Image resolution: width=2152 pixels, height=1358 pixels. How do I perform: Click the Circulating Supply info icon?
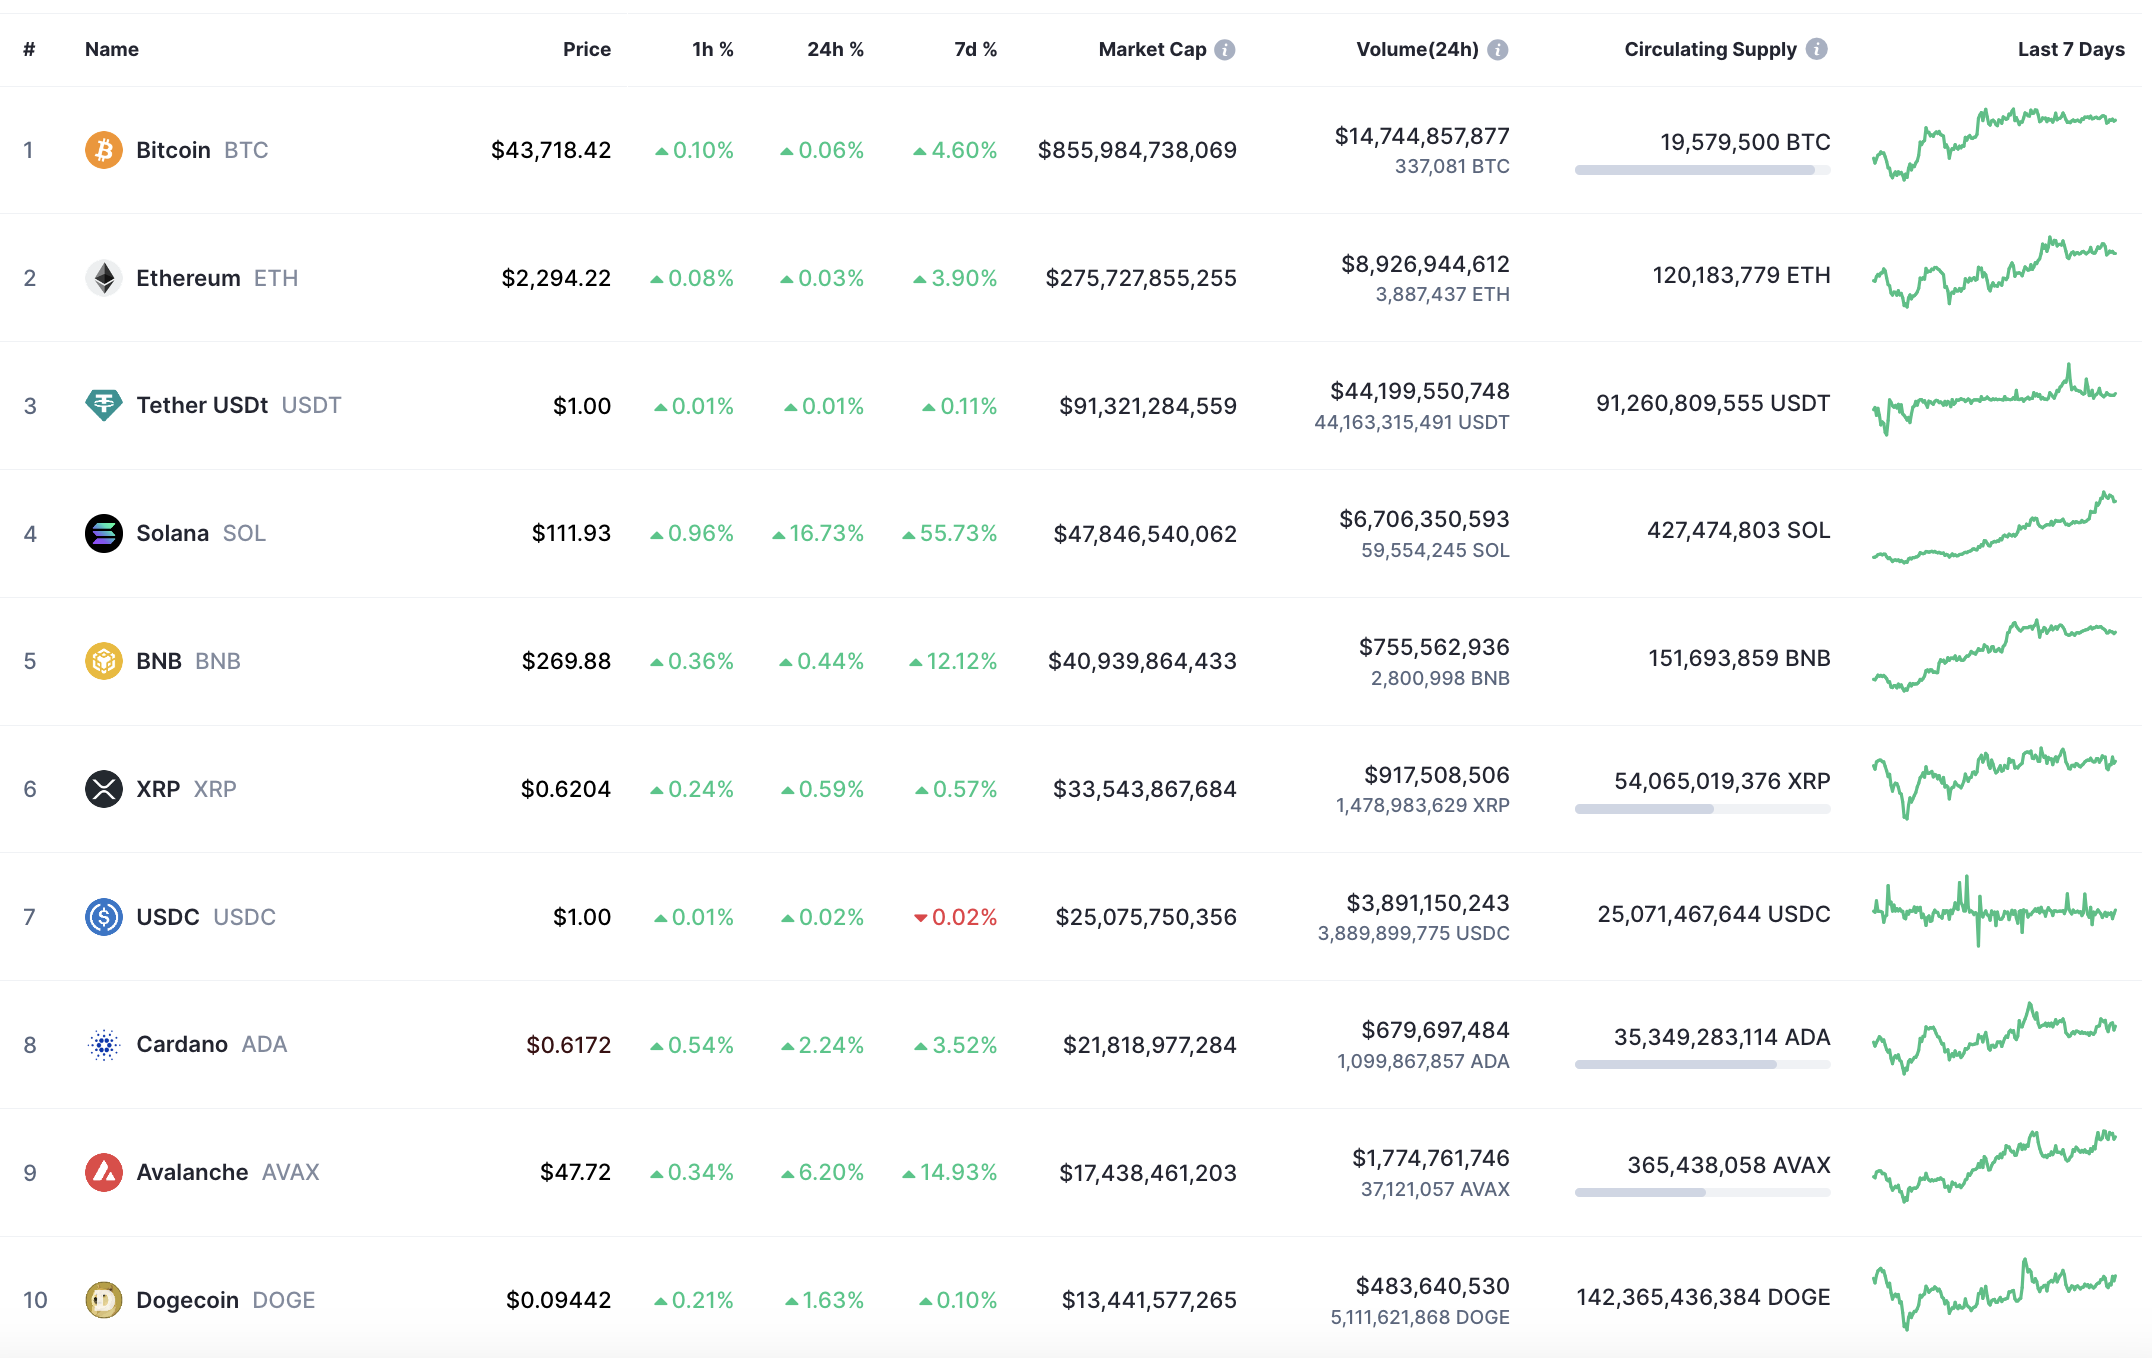[1817, 49]
